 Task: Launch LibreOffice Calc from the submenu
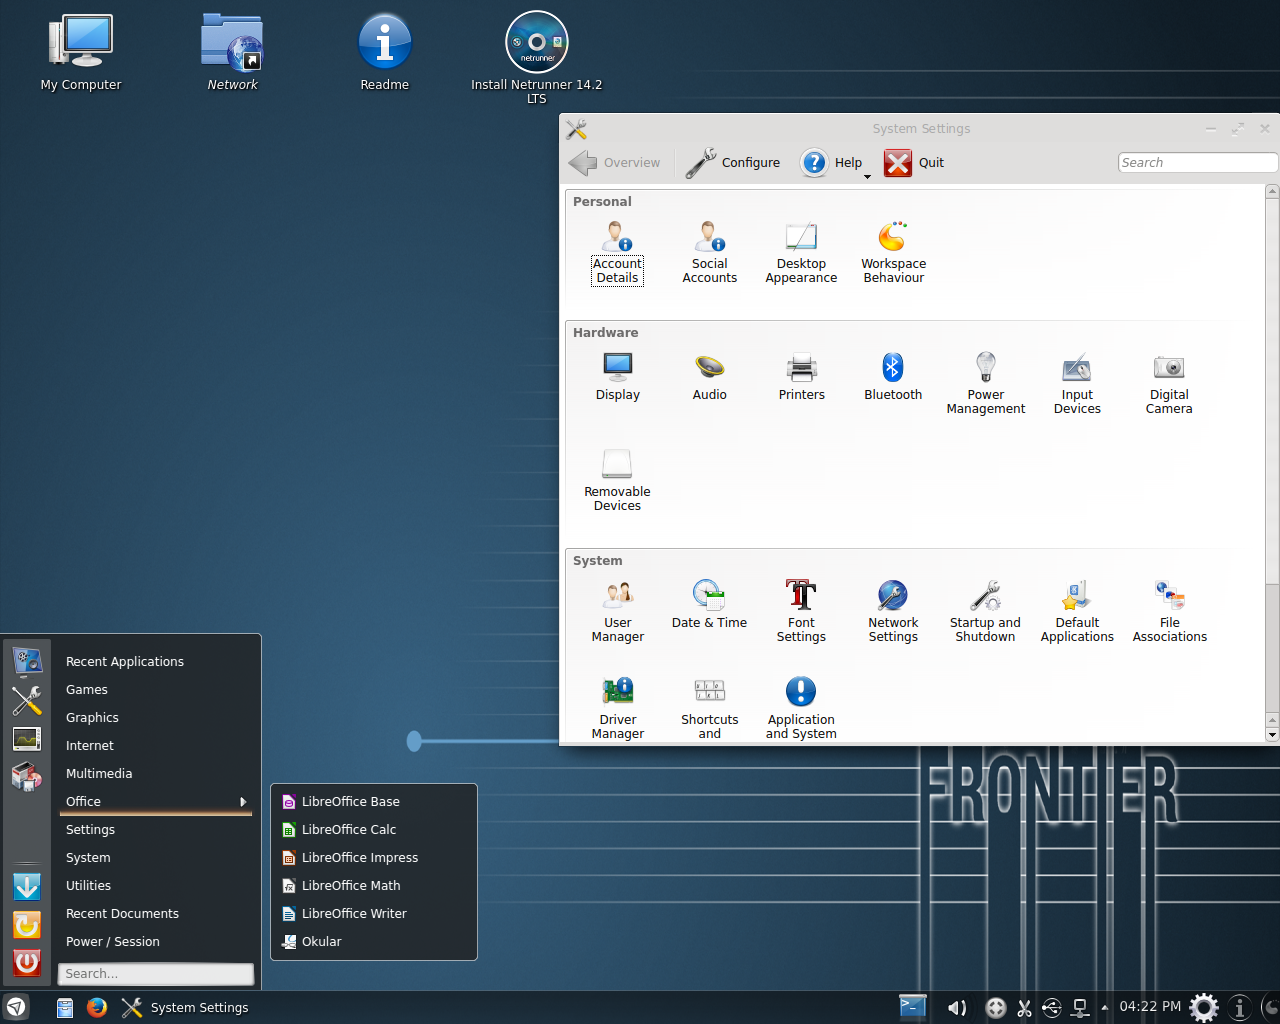[x=373, y=830]
